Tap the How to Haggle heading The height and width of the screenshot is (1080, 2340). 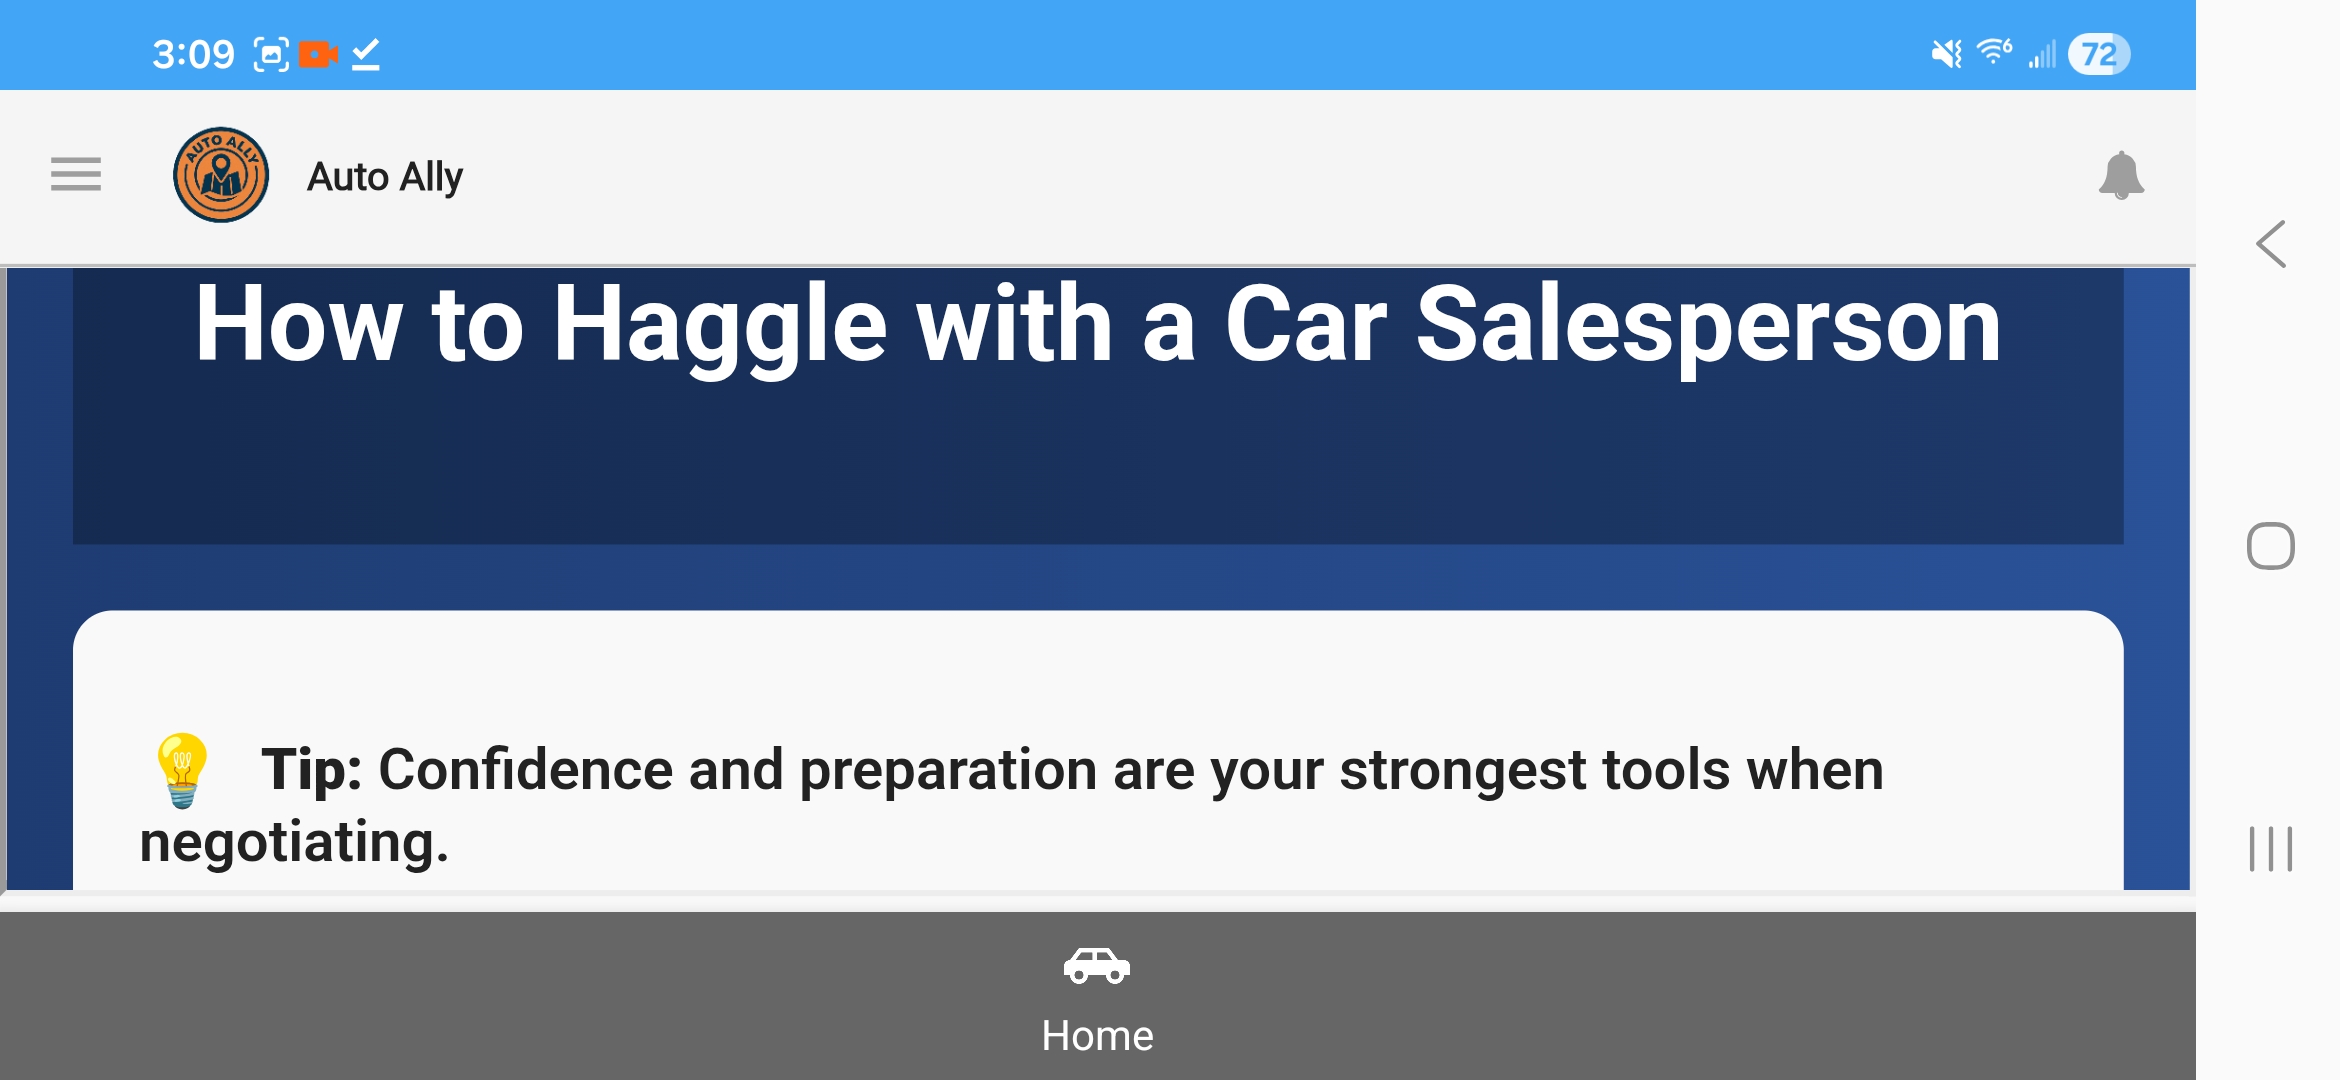coord(1097,324)
